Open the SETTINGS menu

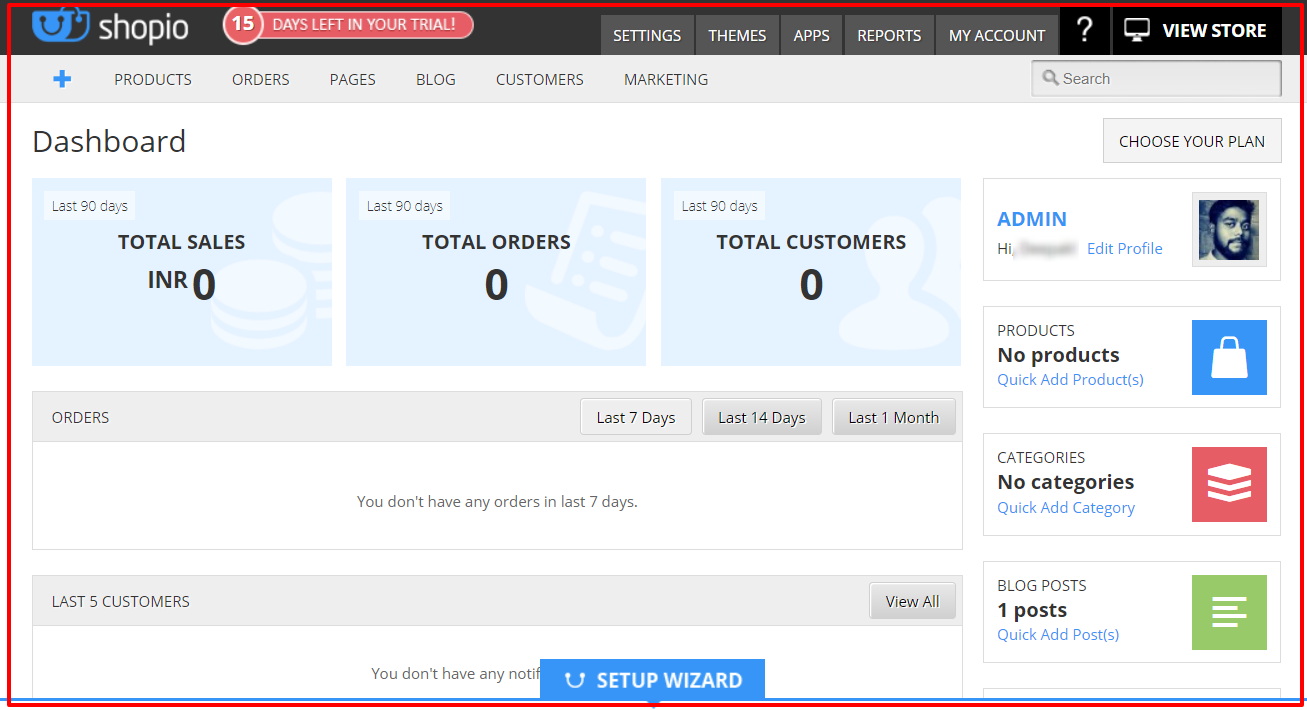[x=647, y=34]
